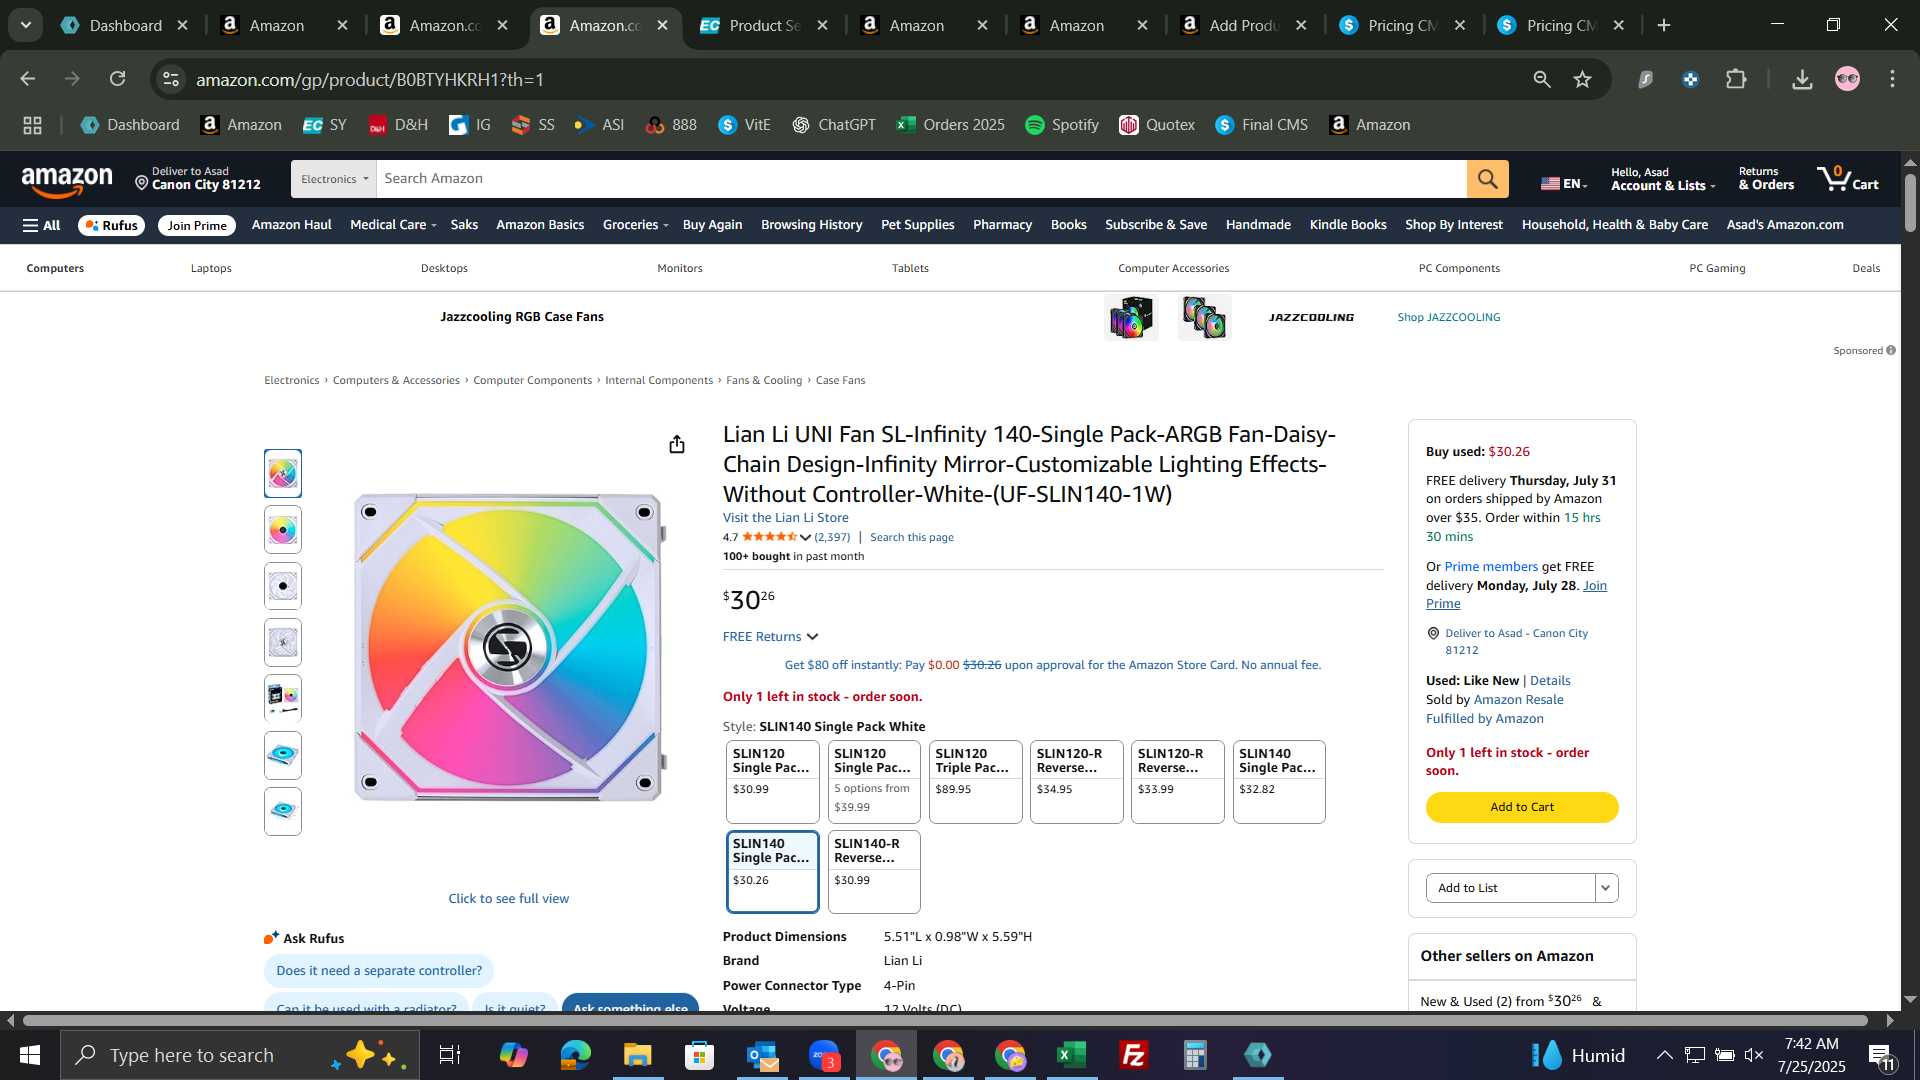Open the Chrome profile avatar

click(1847, 79)
